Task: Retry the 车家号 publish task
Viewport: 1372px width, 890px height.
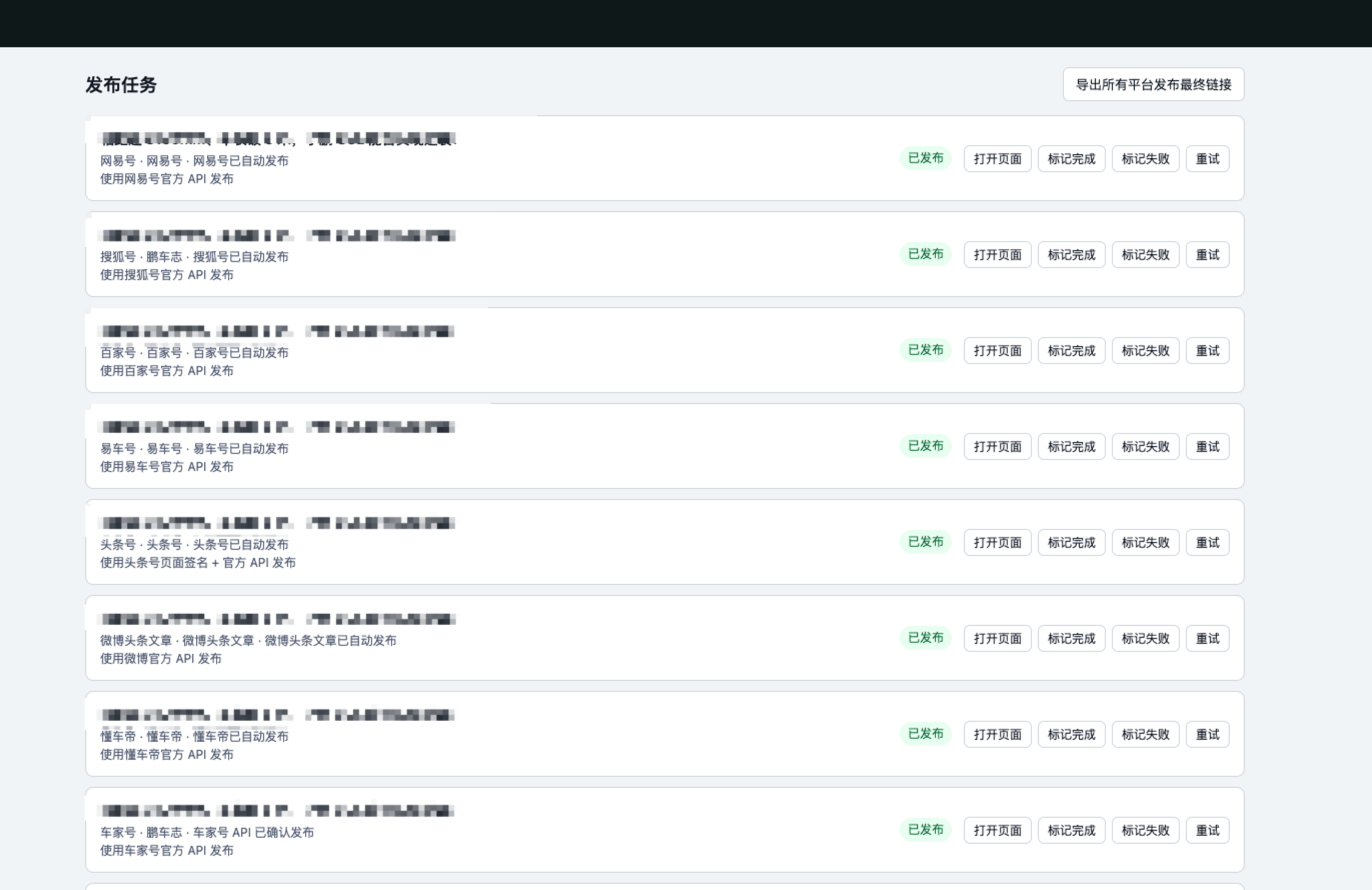Action: pyautogui.click(x=1207, y=831)
